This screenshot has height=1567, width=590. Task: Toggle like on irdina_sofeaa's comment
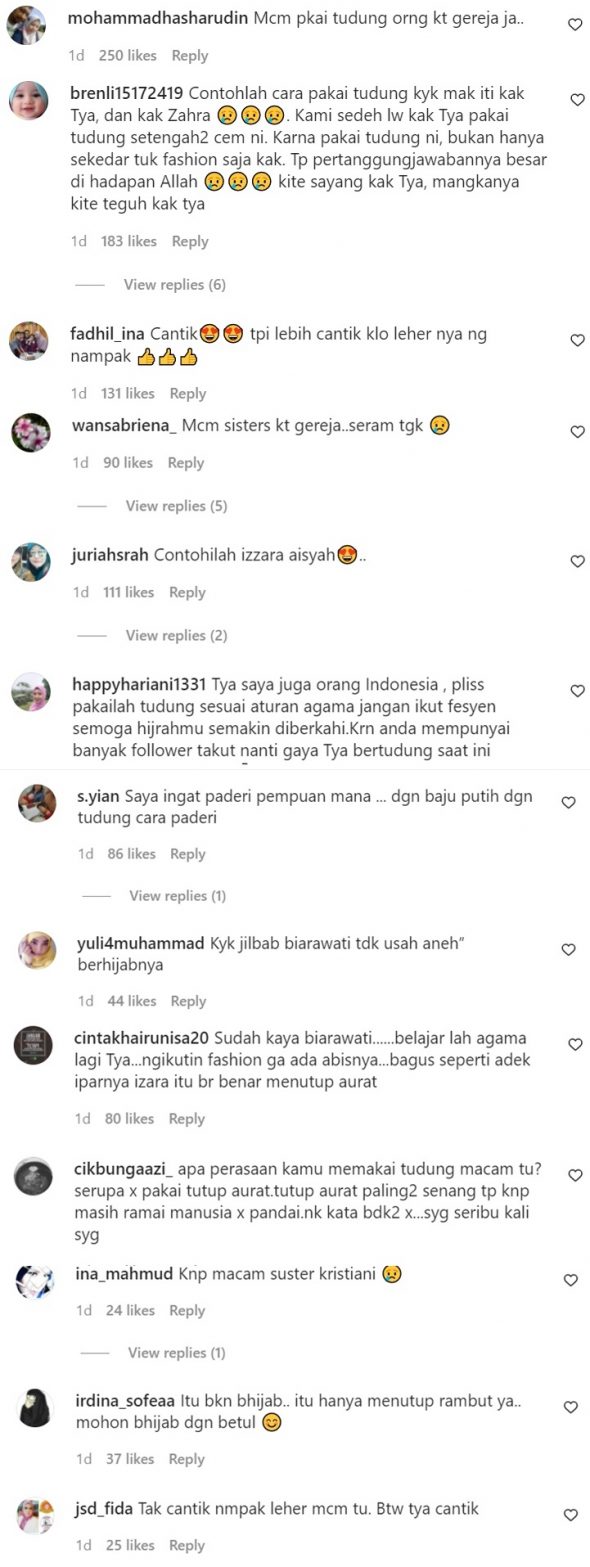click(x=570, y=1407)
